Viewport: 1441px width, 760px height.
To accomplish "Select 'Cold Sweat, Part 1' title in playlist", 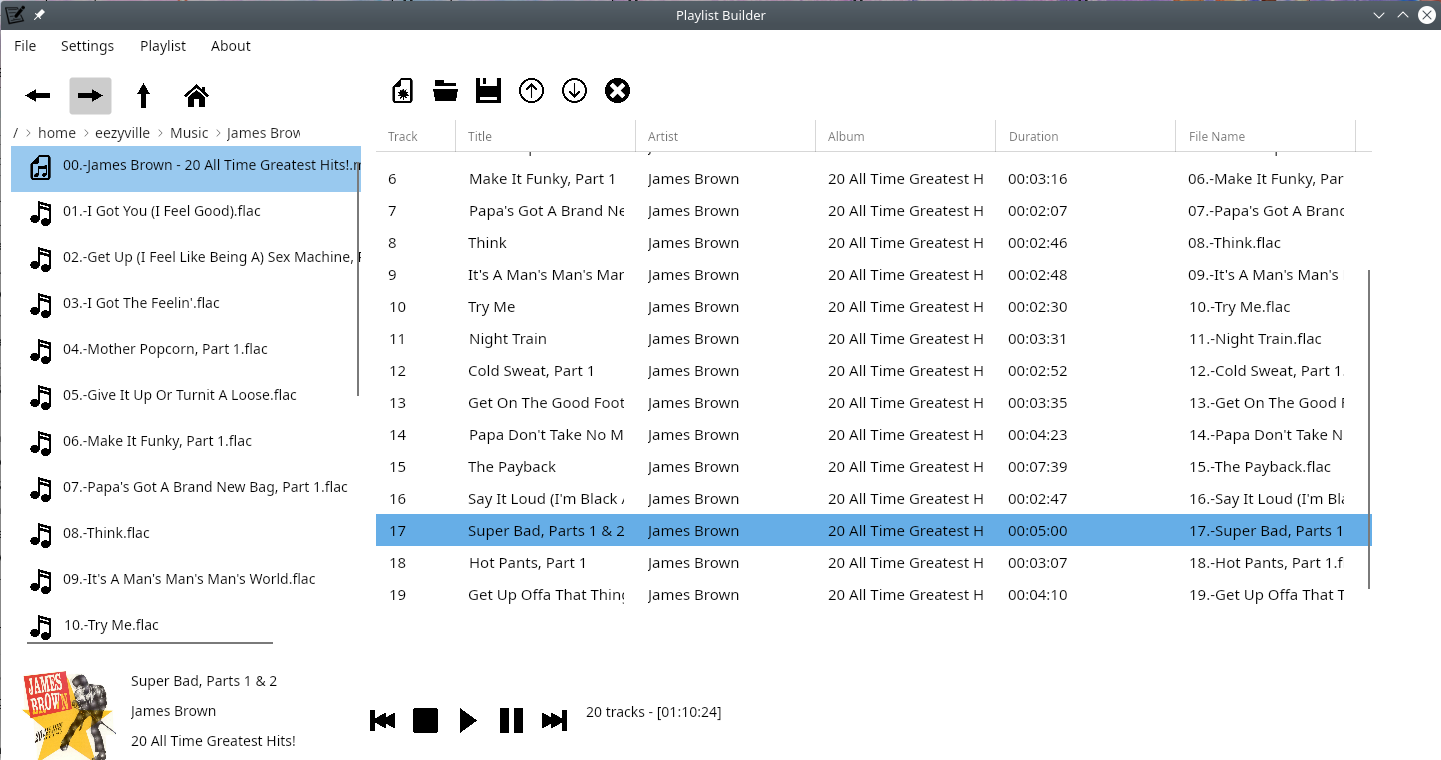I will point(531,371).
